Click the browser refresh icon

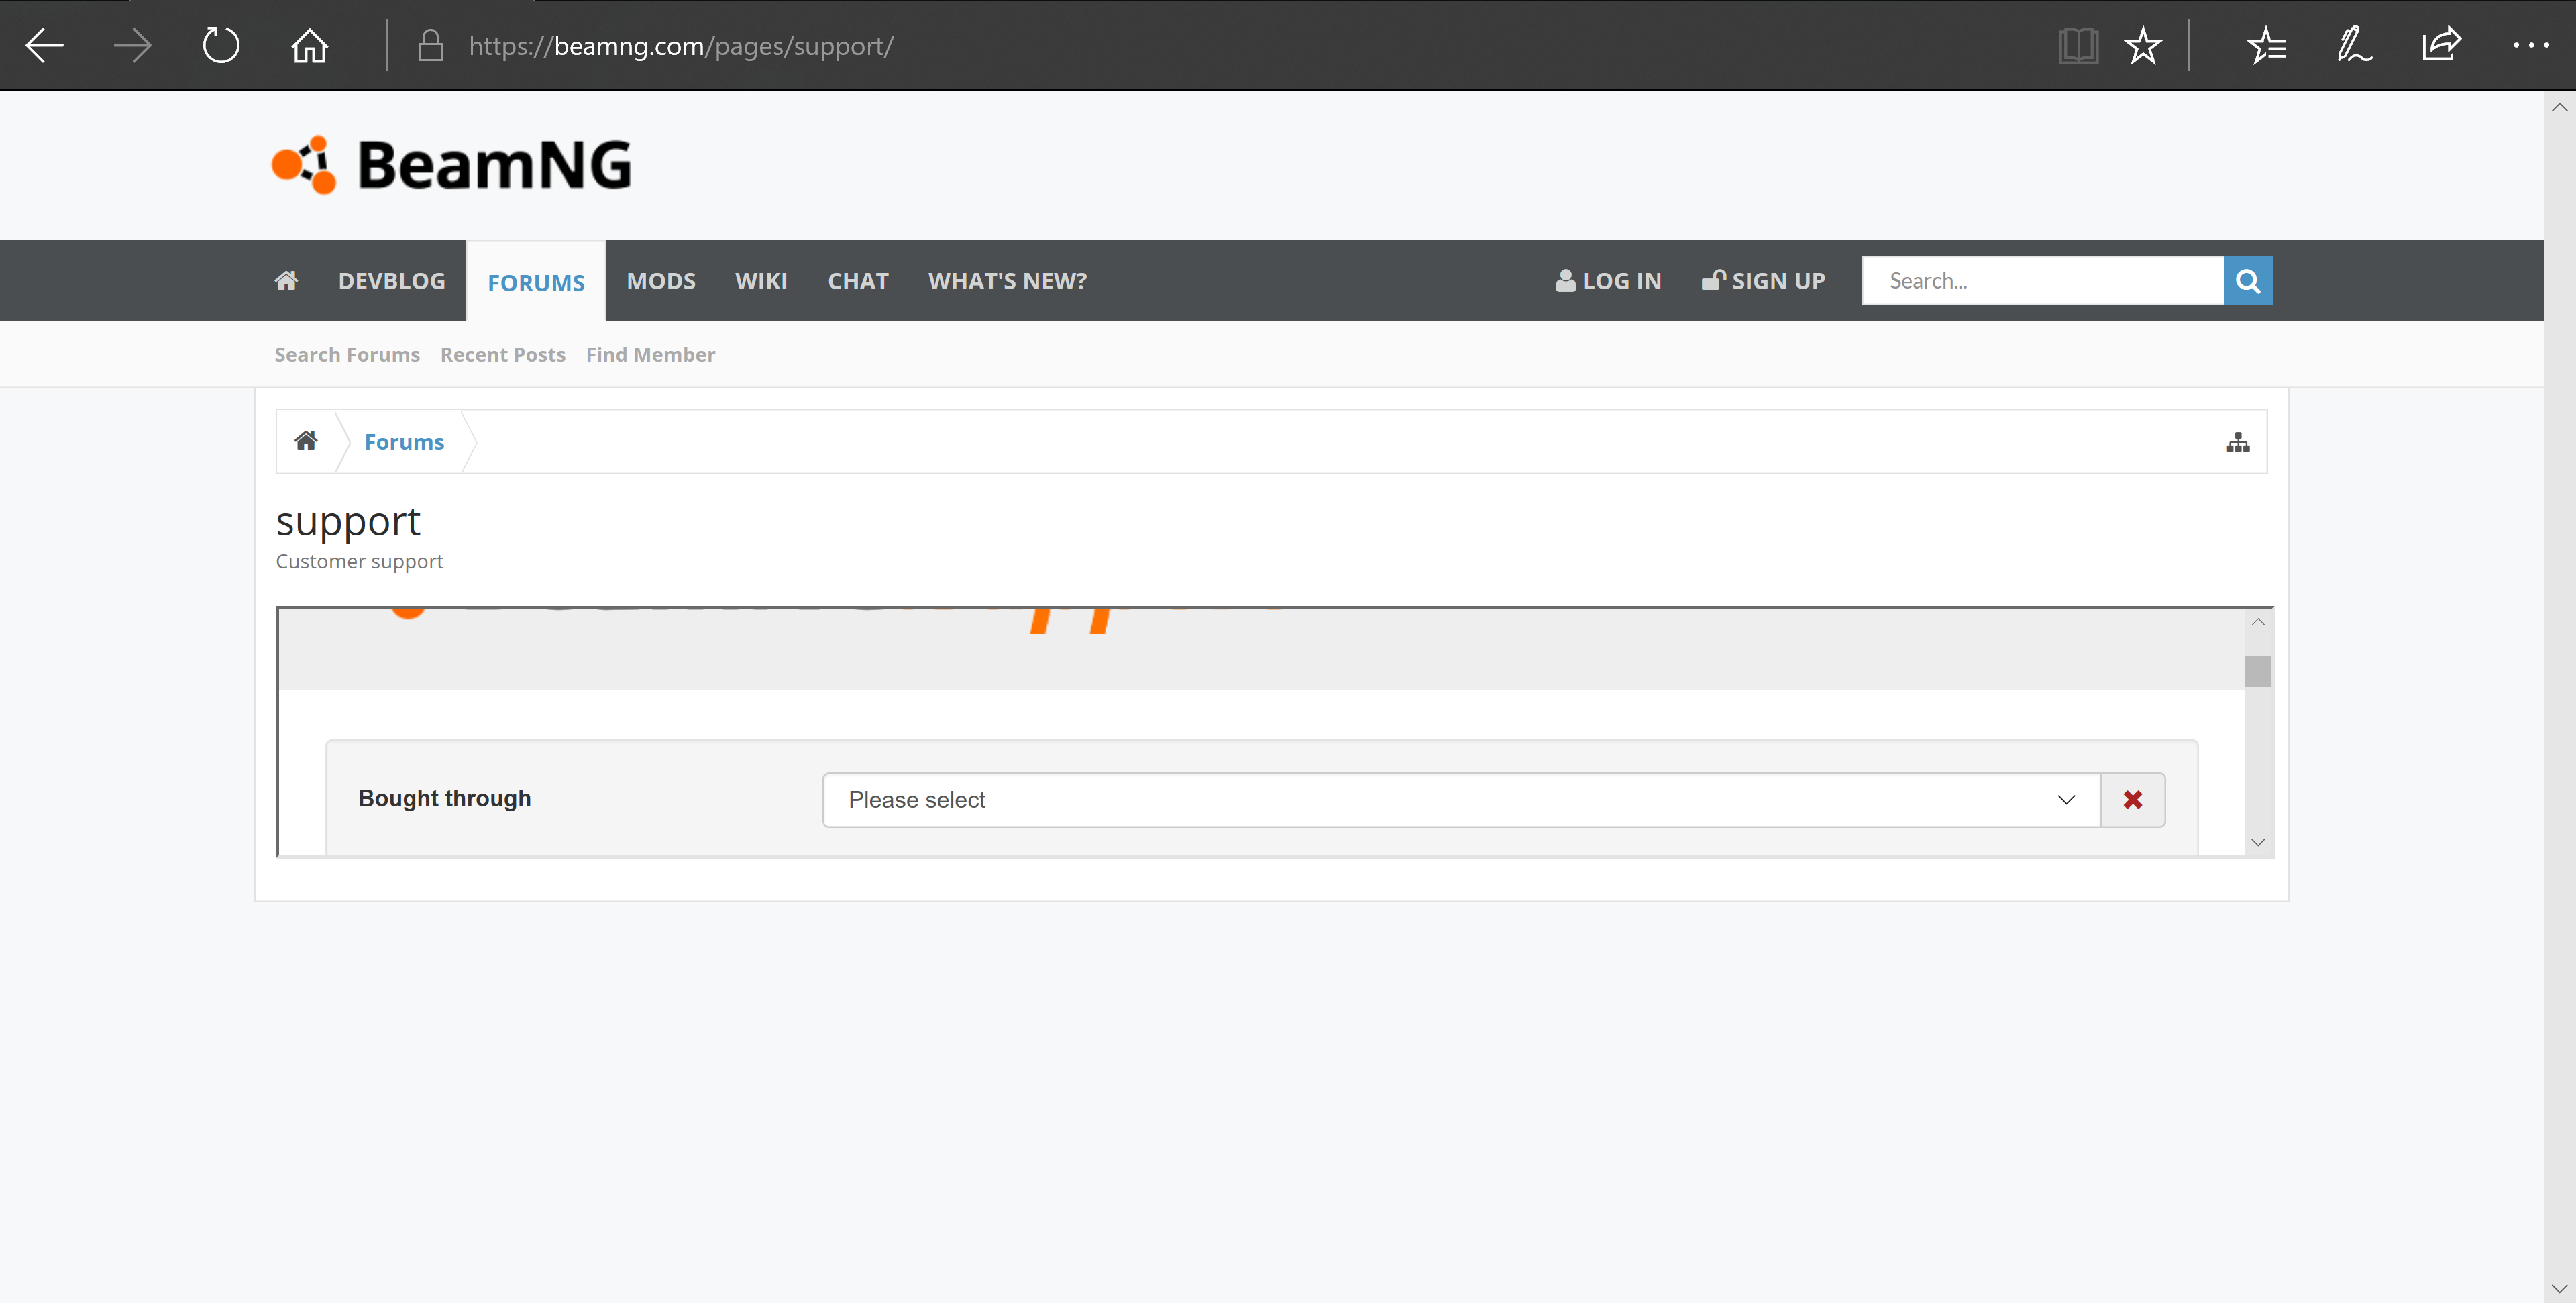[220, 46]
